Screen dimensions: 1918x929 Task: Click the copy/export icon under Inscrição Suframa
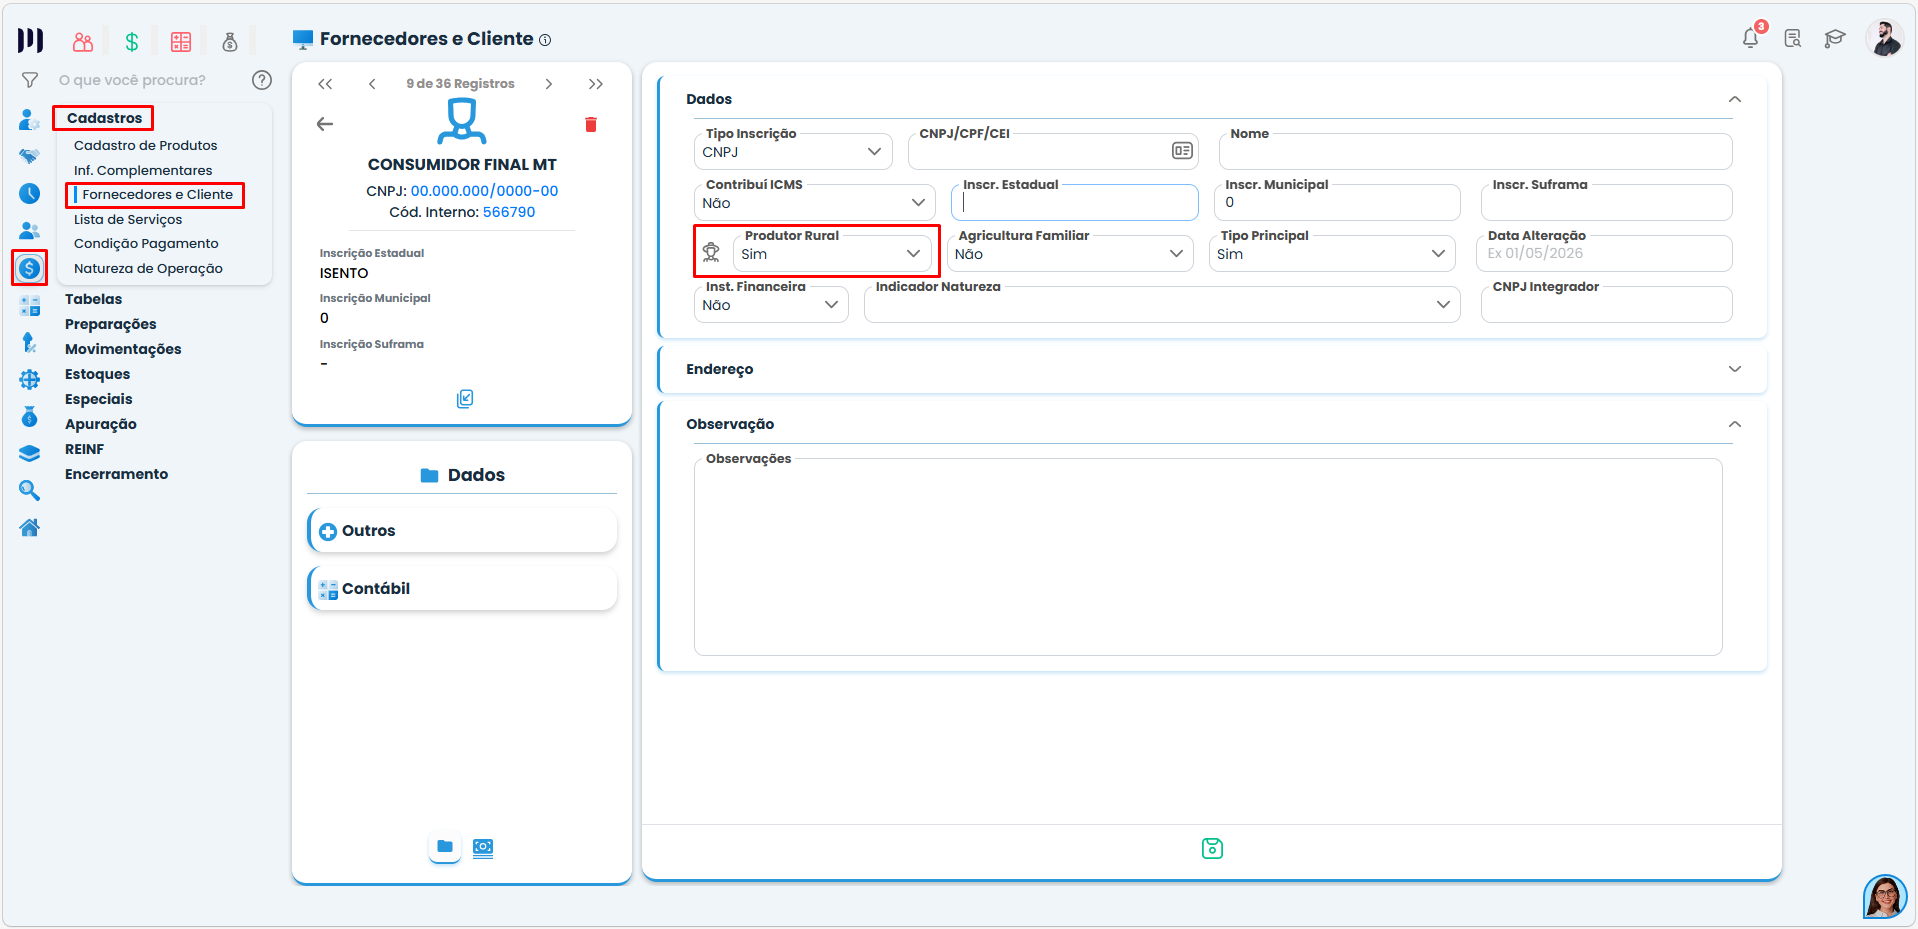pos(465,399)
